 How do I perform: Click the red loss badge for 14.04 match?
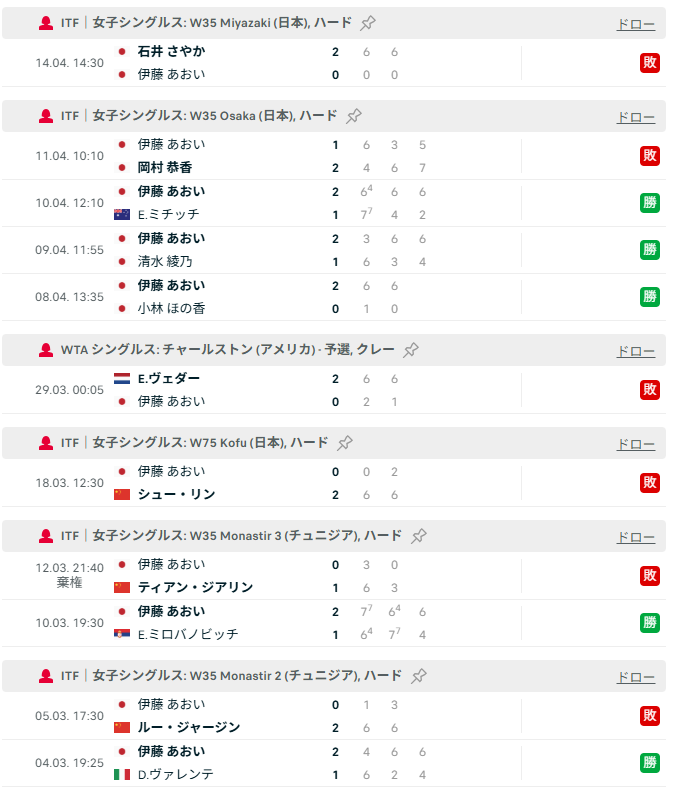[x=650, y=63]
